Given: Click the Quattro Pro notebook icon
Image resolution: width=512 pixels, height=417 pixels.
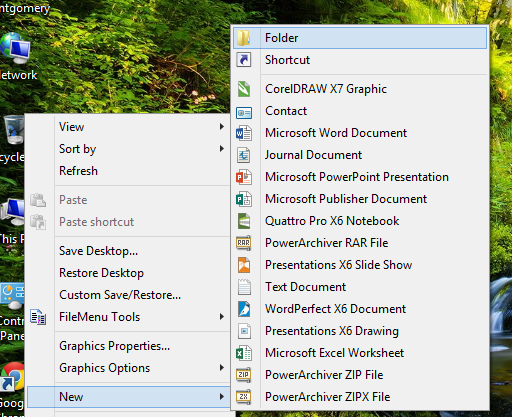Looking at the screenshot, I should (244, 221).
